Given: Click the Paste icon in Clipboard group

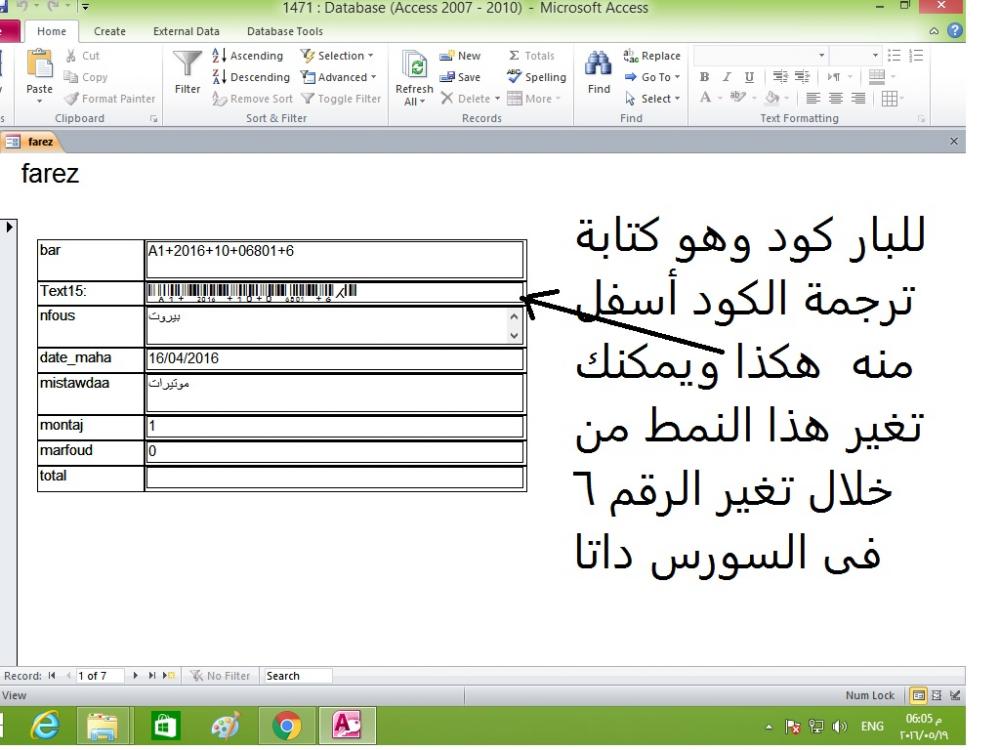Looking at the screenshot, I should coord(40,64).
